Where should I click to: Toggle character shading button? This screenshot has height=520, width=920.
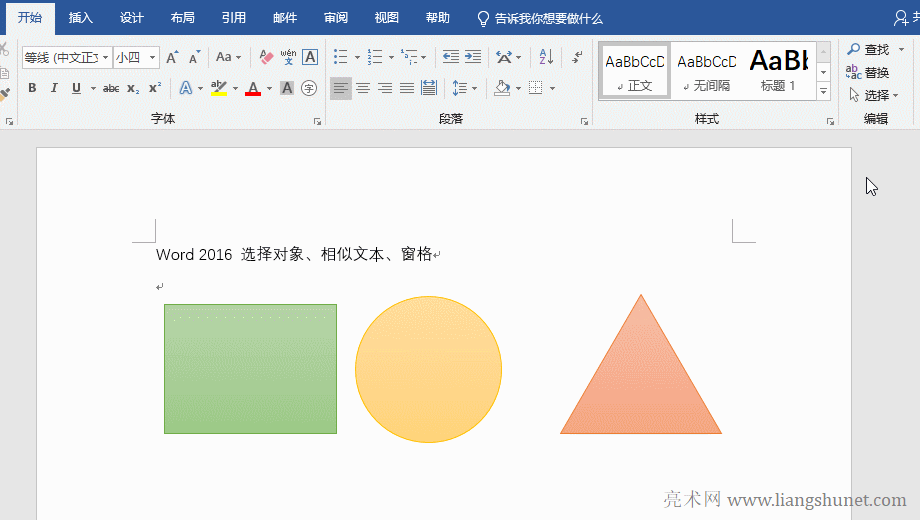click(x=287, y=88)
